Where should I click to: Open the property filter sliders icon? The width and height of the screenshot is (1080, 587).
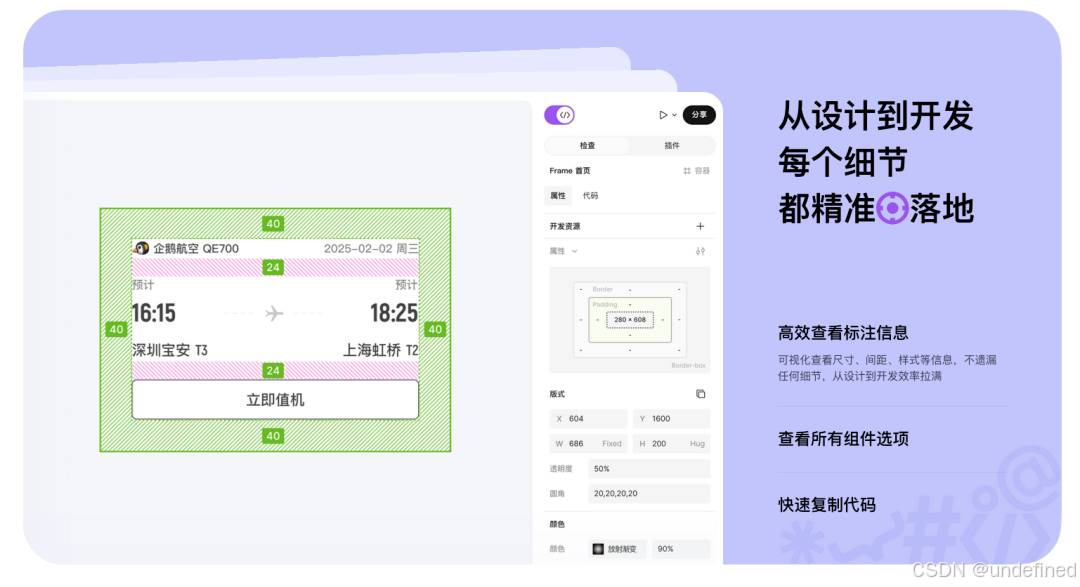(700, 251)
